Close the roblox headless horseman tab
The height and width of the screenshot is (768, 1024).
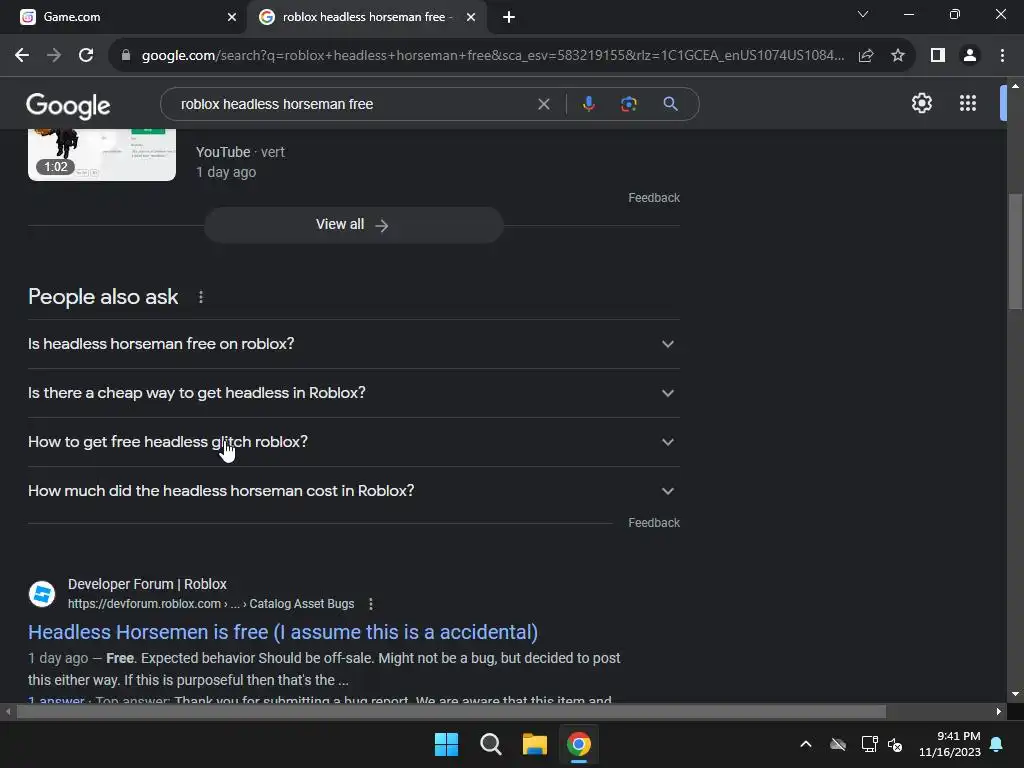(x=471, y=17)
